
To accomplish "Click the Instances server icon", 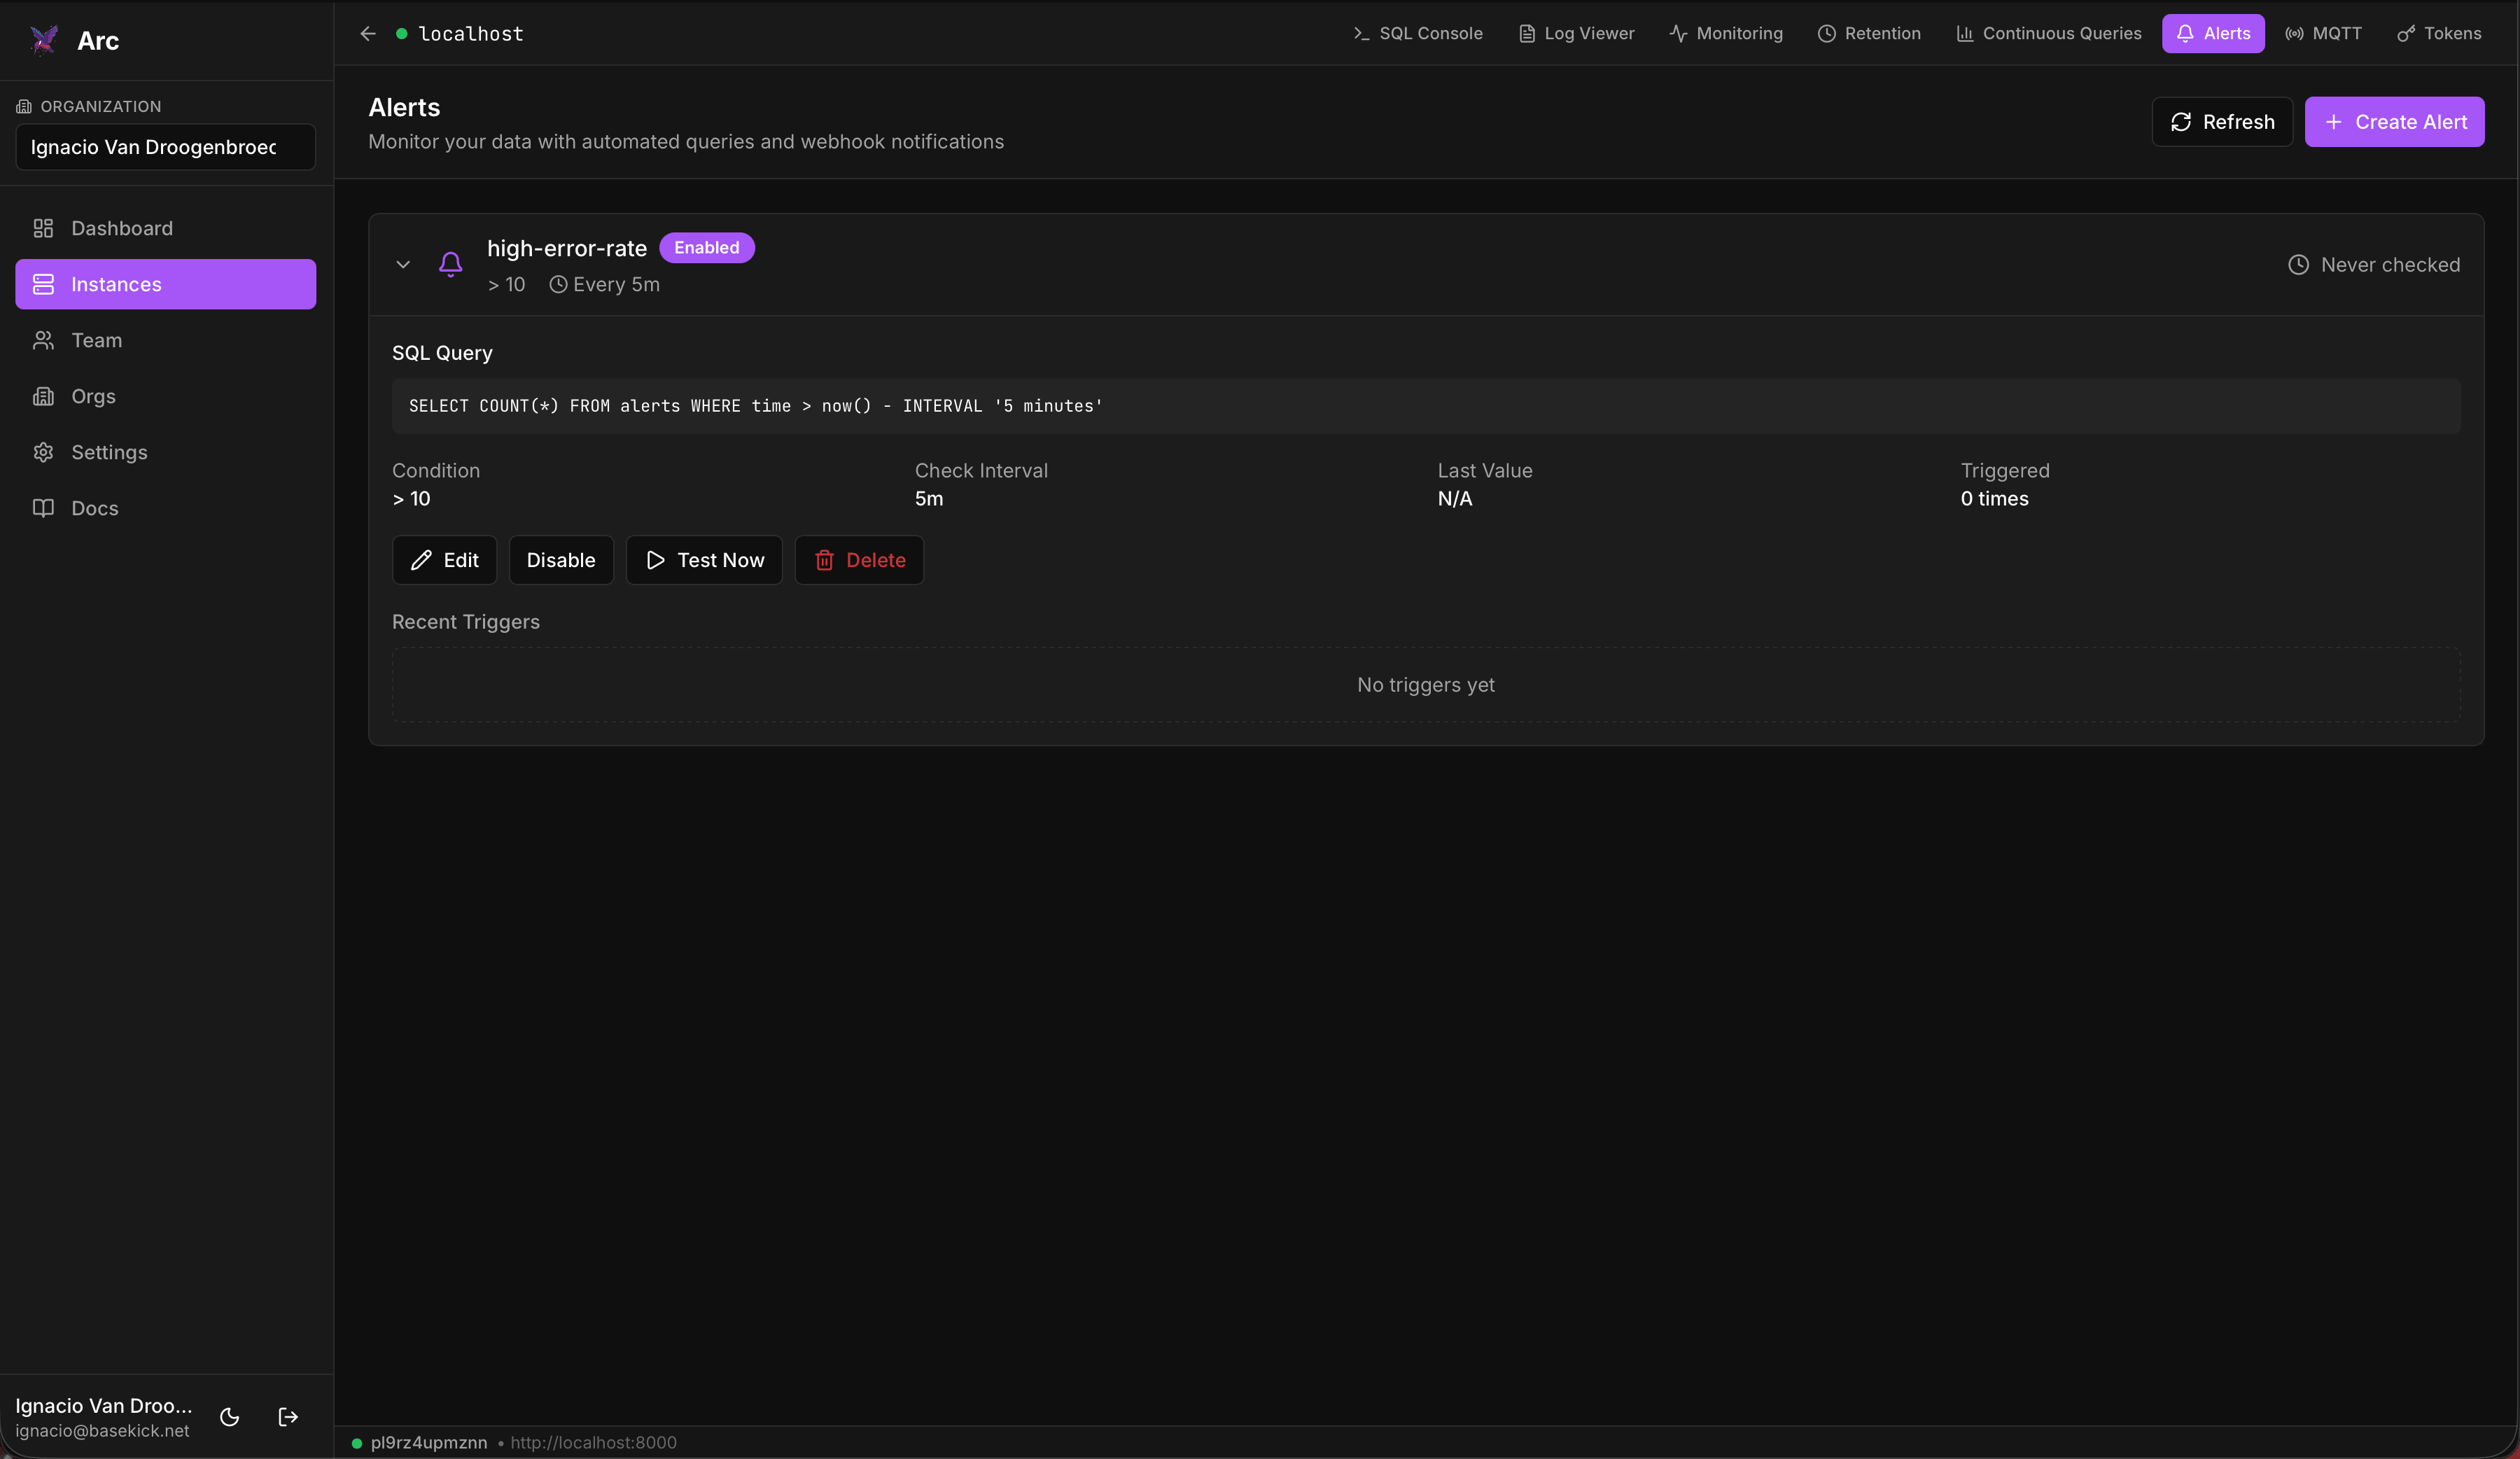I will pyautogui.click(x=43, y=284).
